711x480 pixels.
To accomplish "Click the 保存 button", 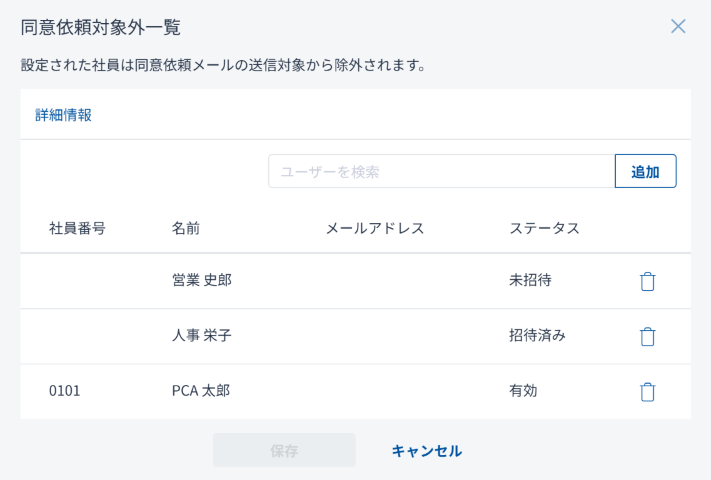I will click(284, 450).
